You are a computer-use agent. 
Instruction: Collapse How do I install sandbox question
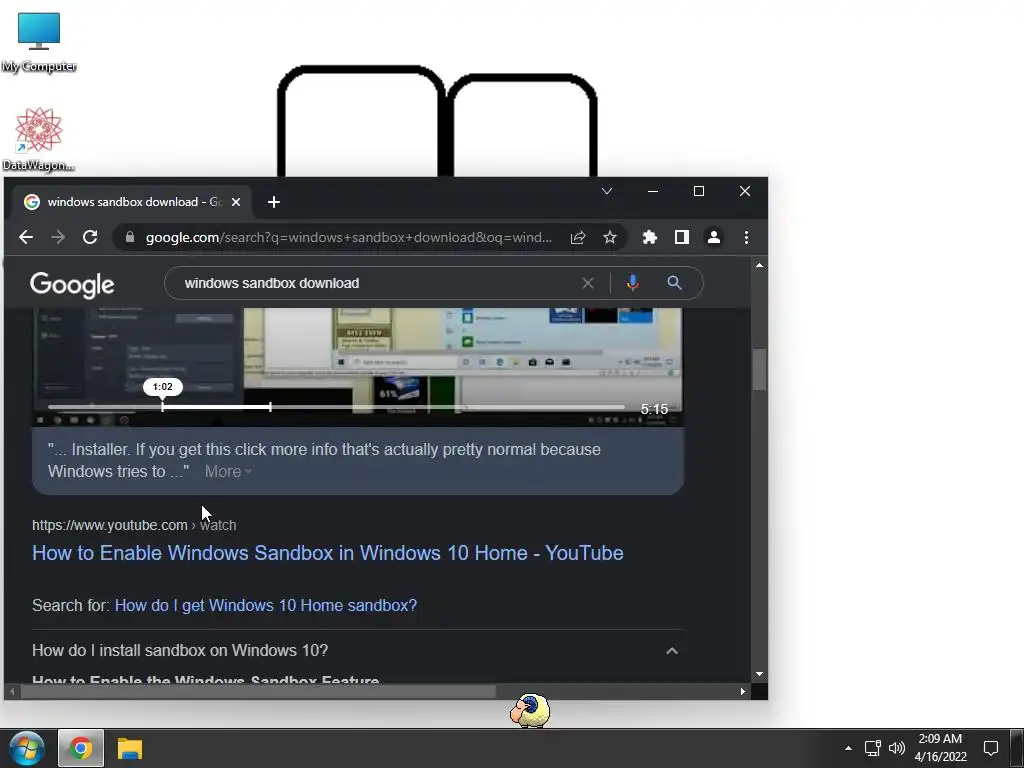pyautogui.click(x=671, y=651)
